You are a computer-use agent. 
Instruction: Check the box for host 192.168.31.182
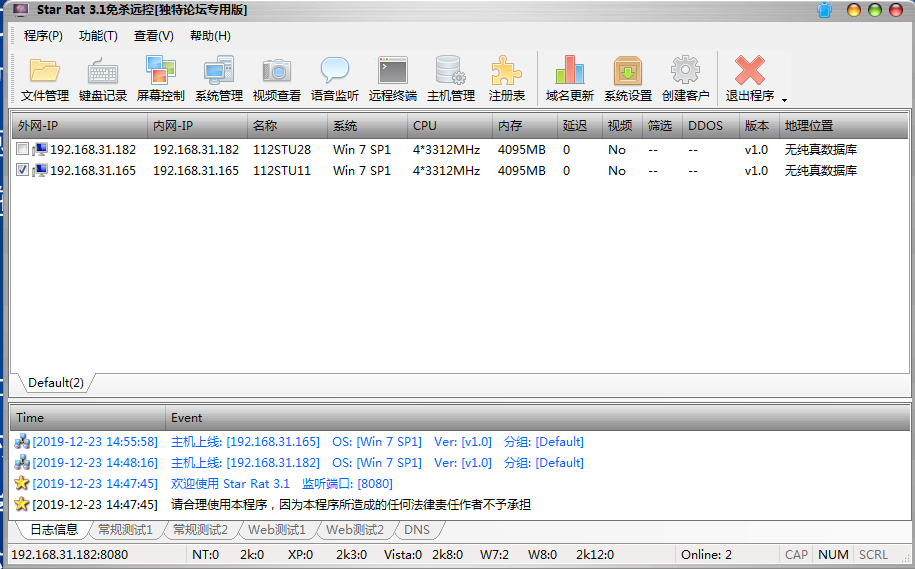coord(22,149)
